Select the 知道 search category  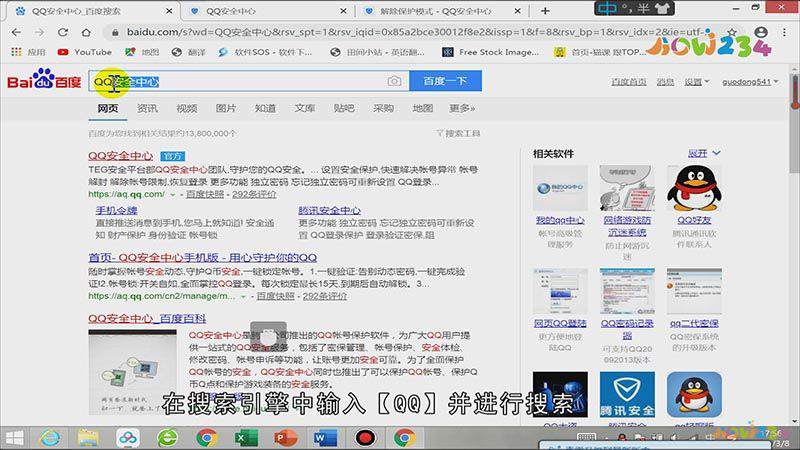pos(265,108)
